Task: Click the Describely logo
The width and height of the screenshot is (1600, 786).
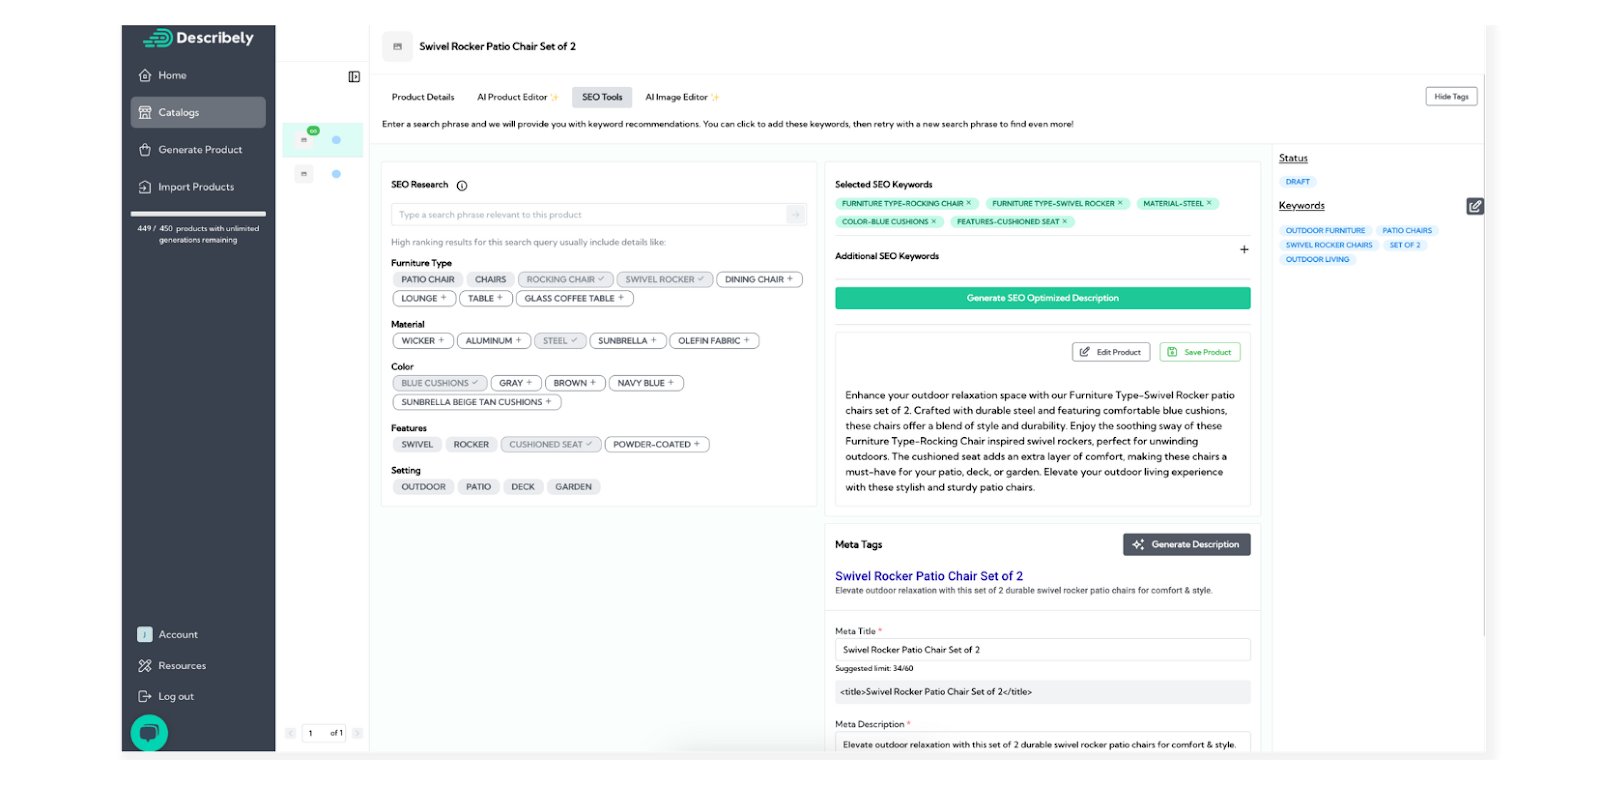Action: tap(198, 38)
